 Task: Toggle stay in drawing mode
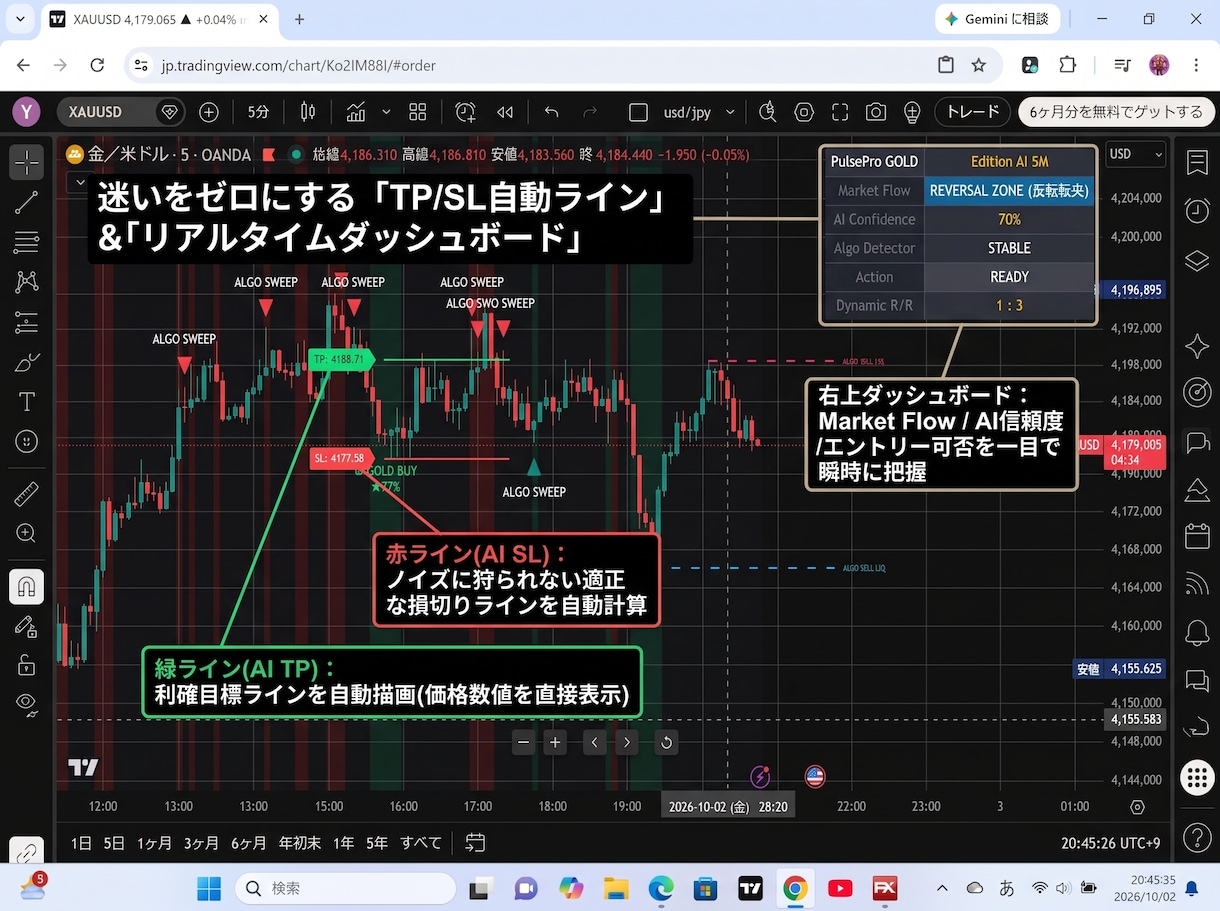[27, 626]
